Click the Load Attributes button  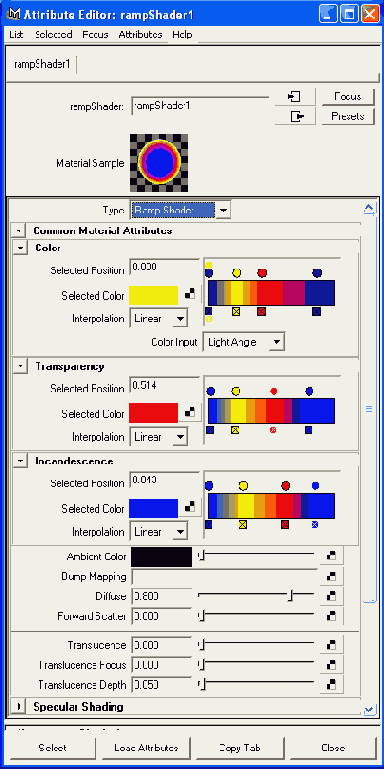click(146, 748)
